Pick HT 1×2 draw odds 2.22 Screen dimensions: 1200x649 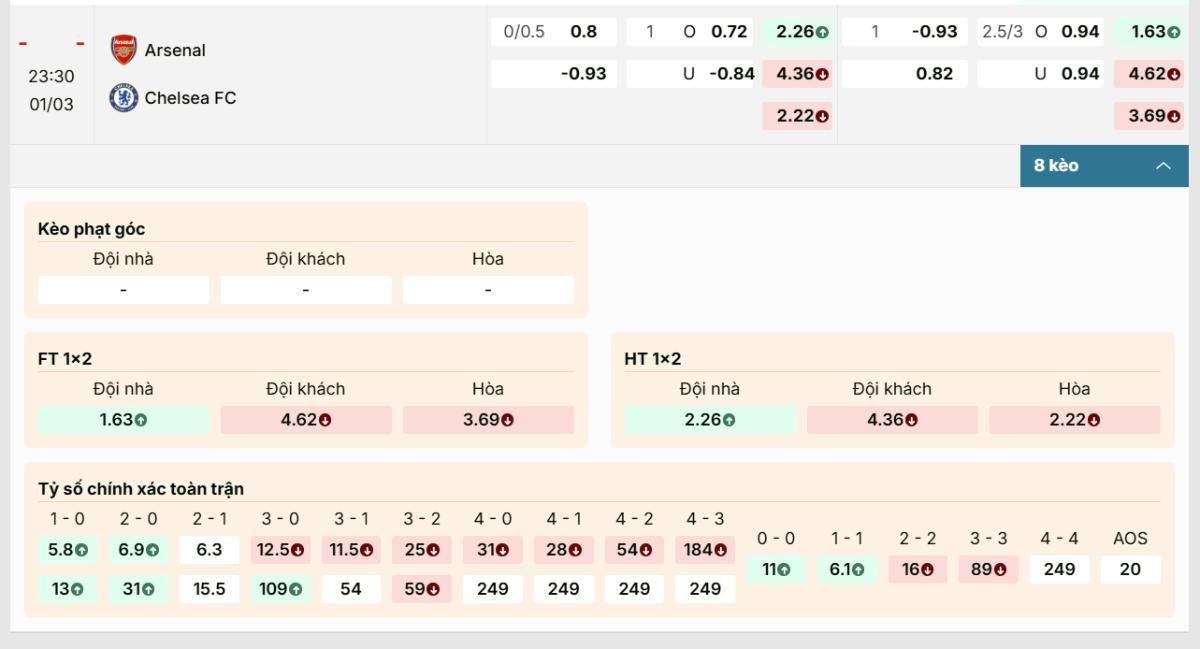(x=1075, y=420)
